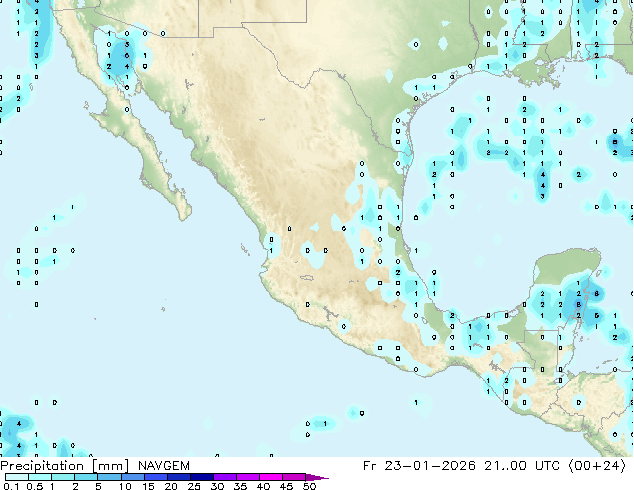Screen dimensions: 634x490
Task: Pick the 15–20 mm blue legend box
Action: [x=155, y=477]
